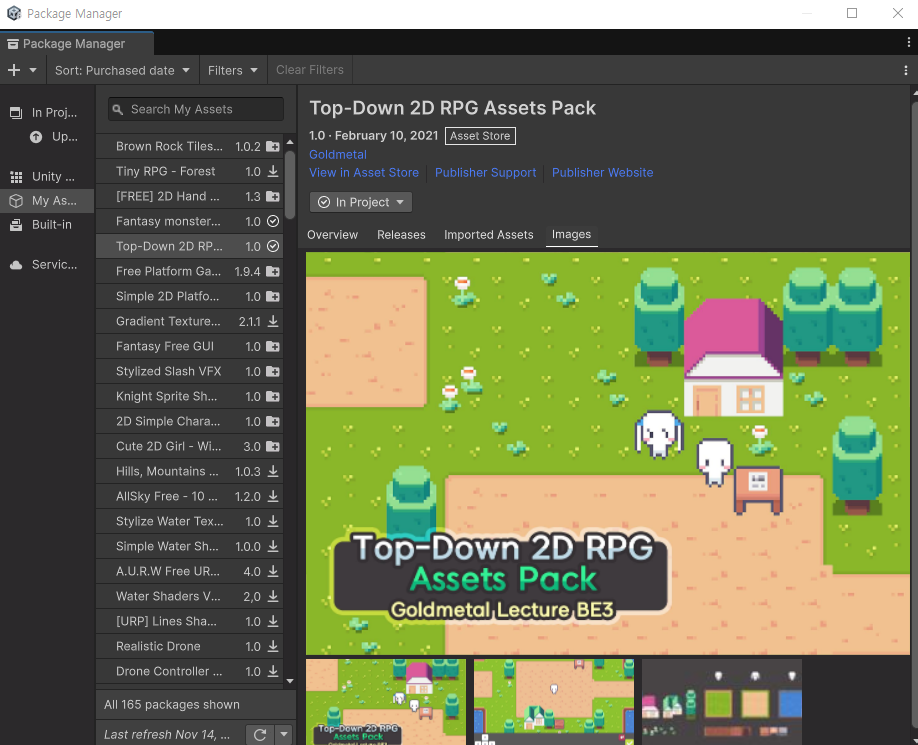Switch to the Imported Assets tab
This screenshot has width=918, height=745.
[x=489, y=235]
